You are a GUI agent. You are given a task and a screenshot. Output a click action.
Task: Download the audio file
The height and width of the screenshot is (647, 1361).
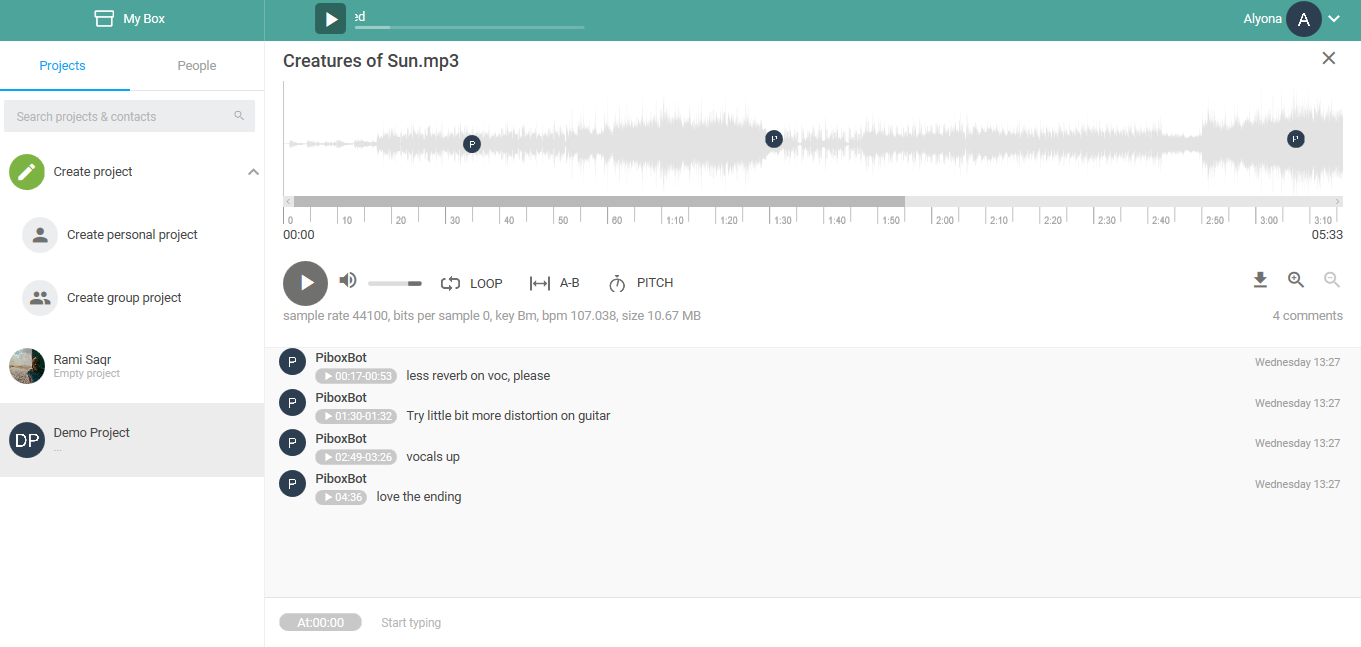point(1260,280)
